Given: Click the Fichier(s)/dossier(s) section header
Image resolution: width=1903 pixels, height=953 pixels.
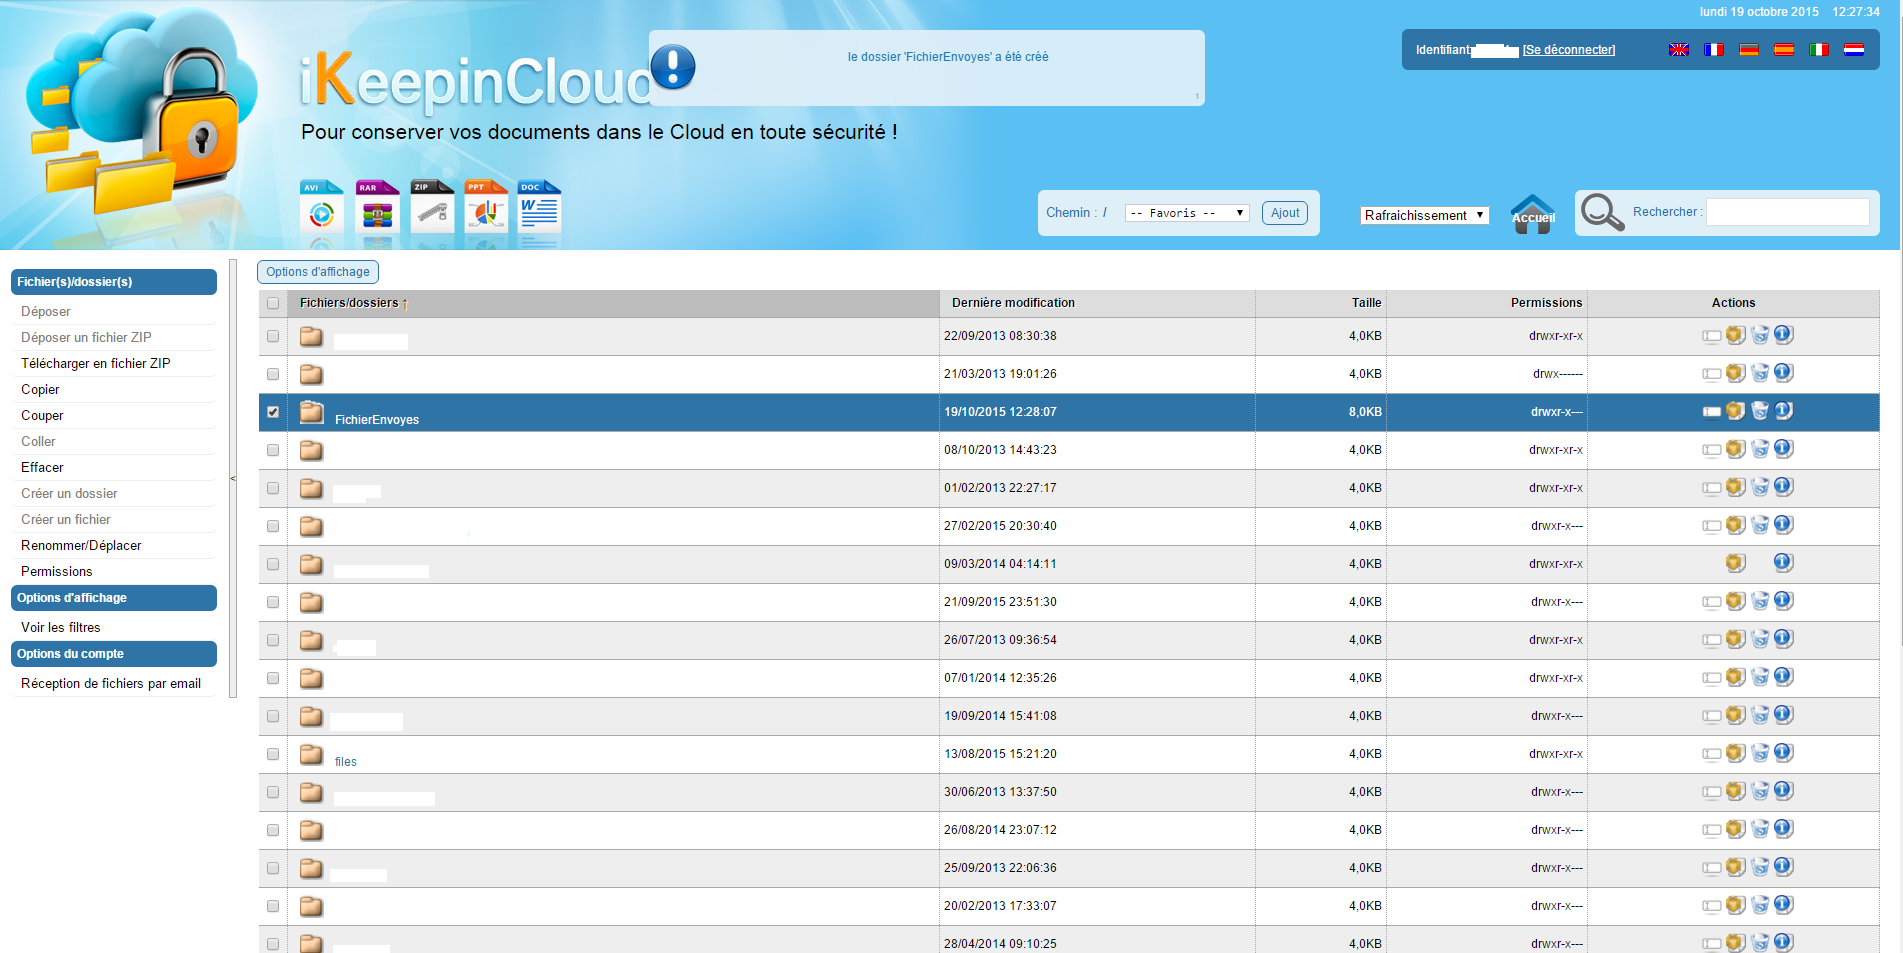Looking at the screenshot, I should point(114,282).
